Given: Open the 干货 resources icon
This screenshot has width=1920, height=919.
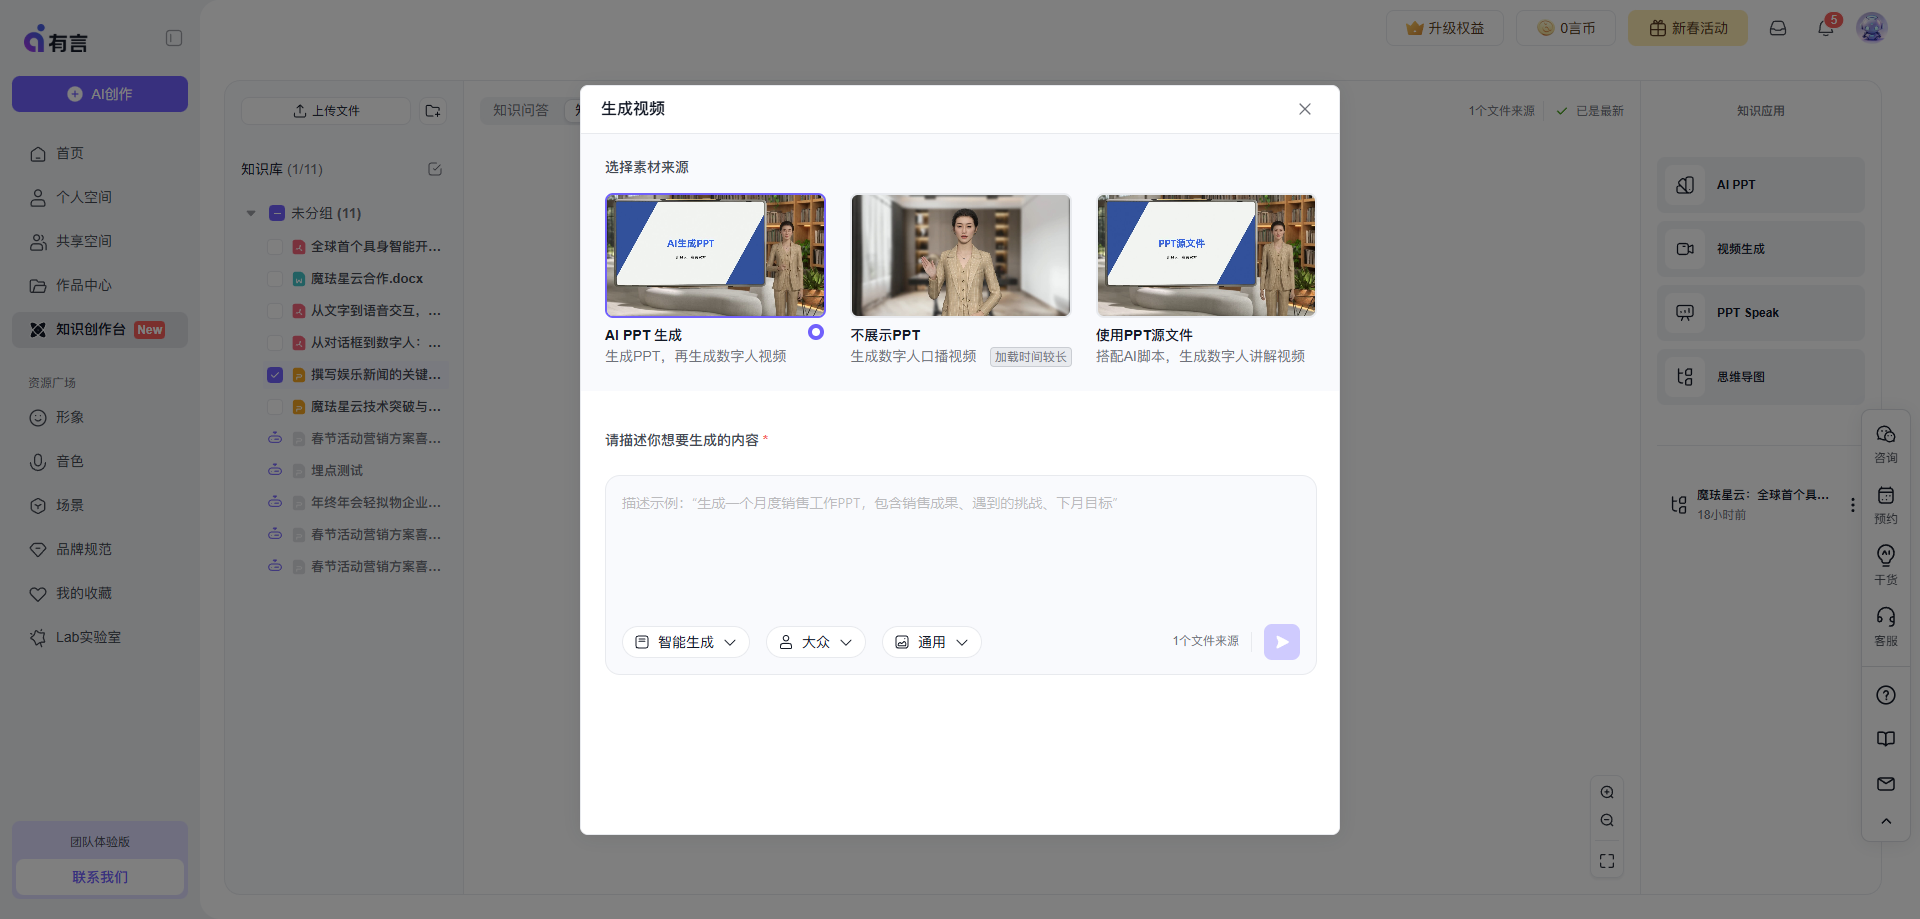Looking at the screenshot, I should 1886,564.
